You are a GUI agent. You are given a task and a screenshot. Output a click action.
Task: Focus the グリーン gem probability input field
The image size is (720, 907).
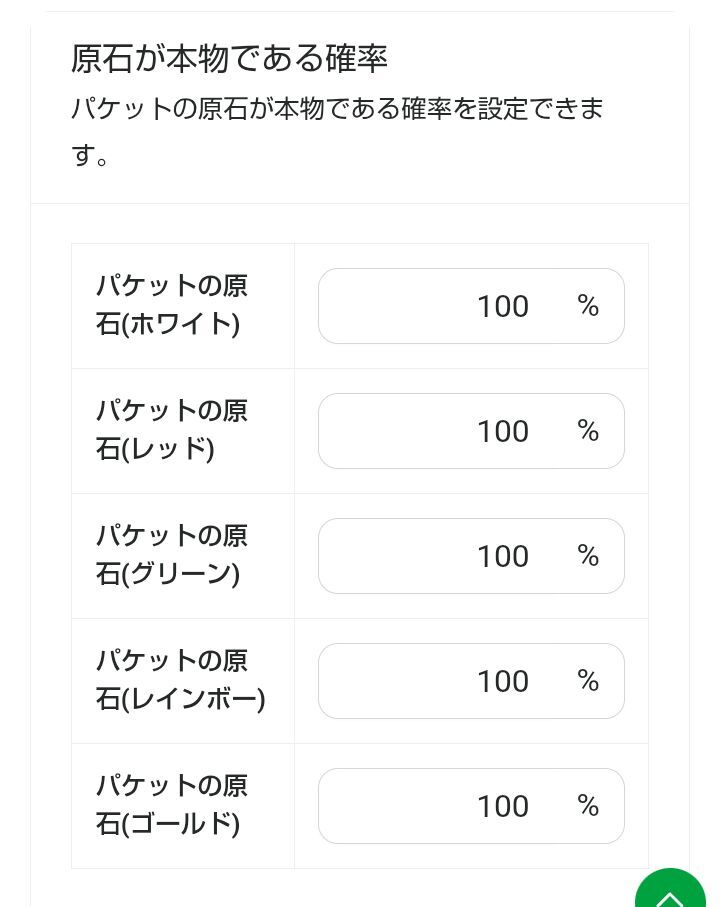tap(440, 556)
